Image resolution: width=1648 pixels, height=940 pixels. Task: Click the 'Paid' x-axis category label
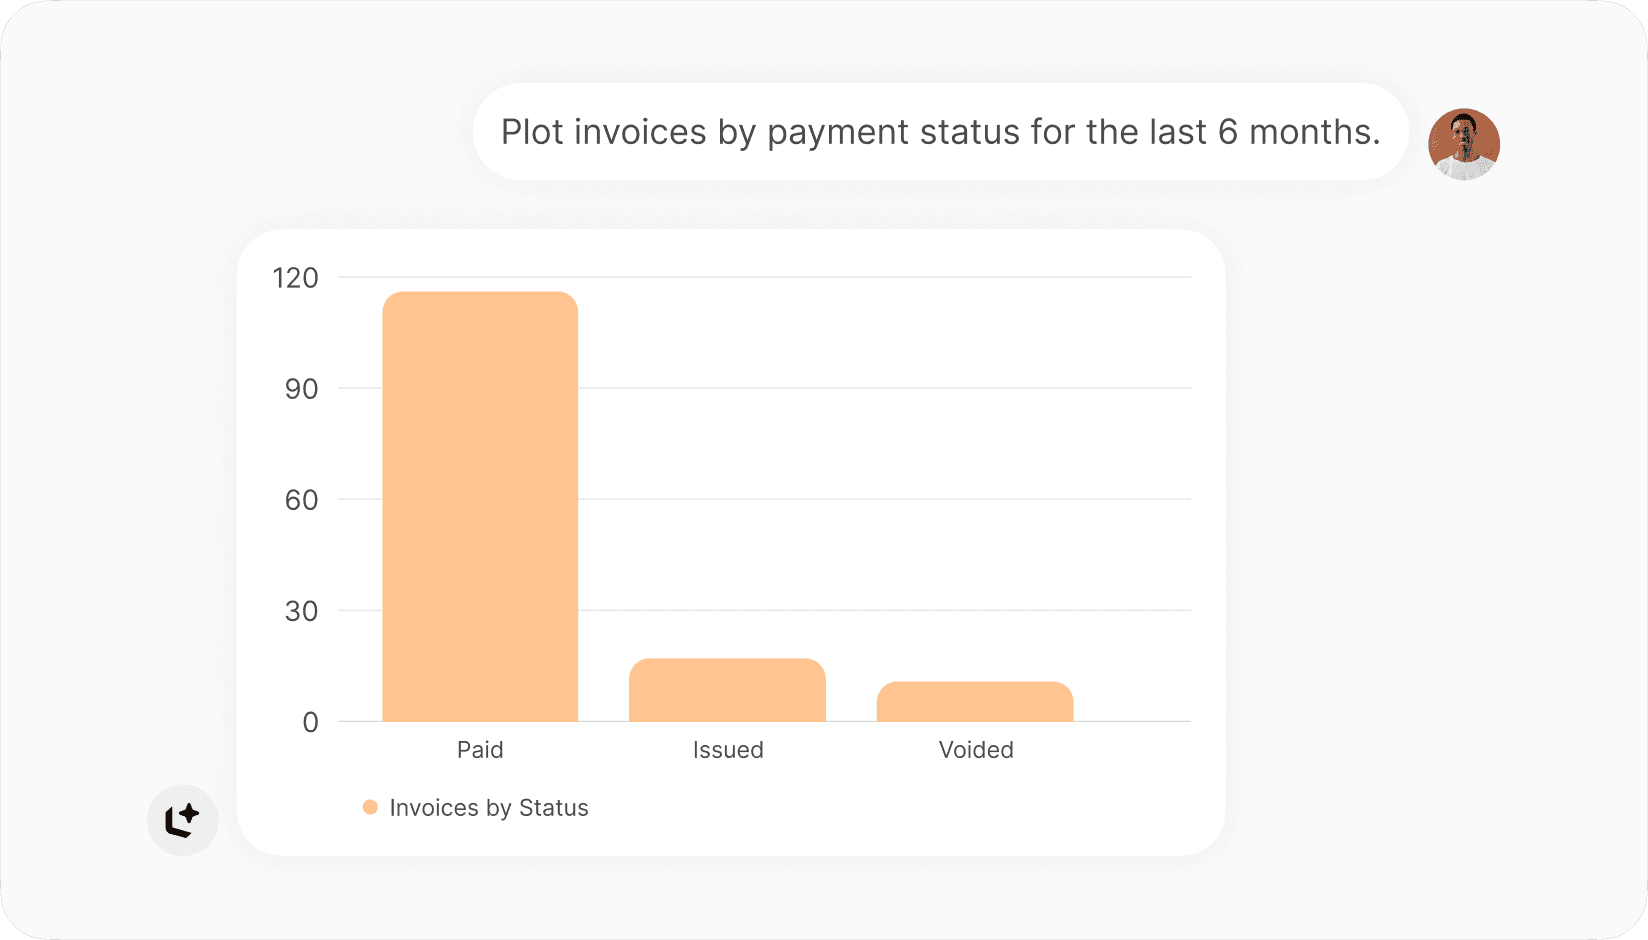coord(480,750)
